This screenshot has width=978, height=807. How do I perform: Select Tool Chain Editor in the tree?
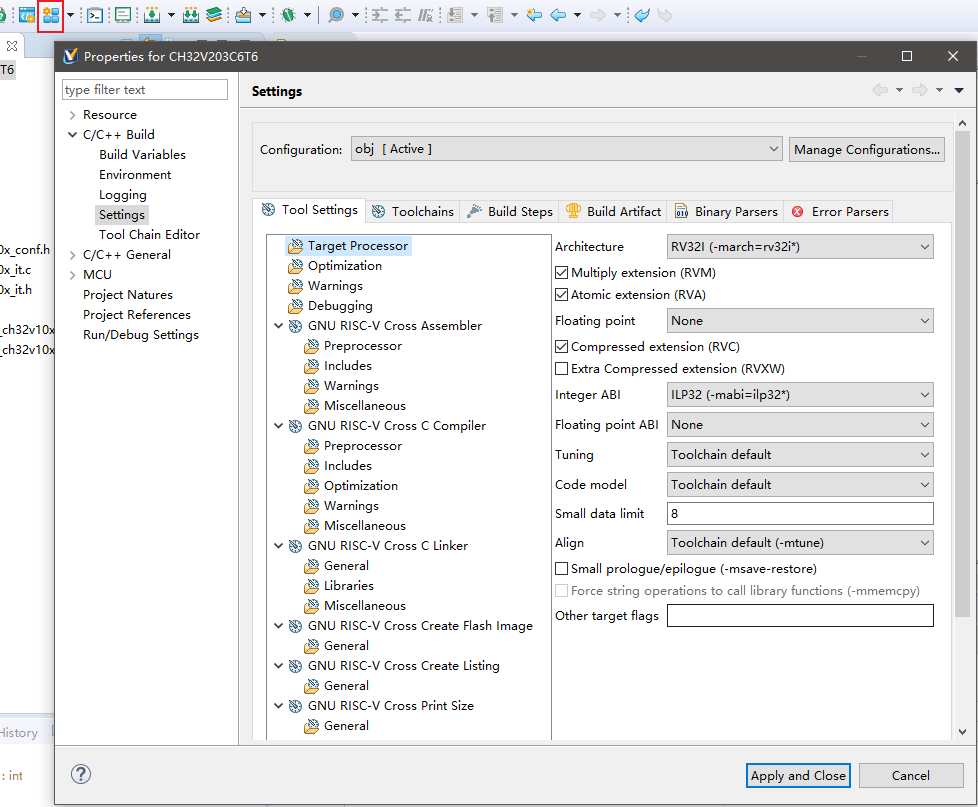149,234
